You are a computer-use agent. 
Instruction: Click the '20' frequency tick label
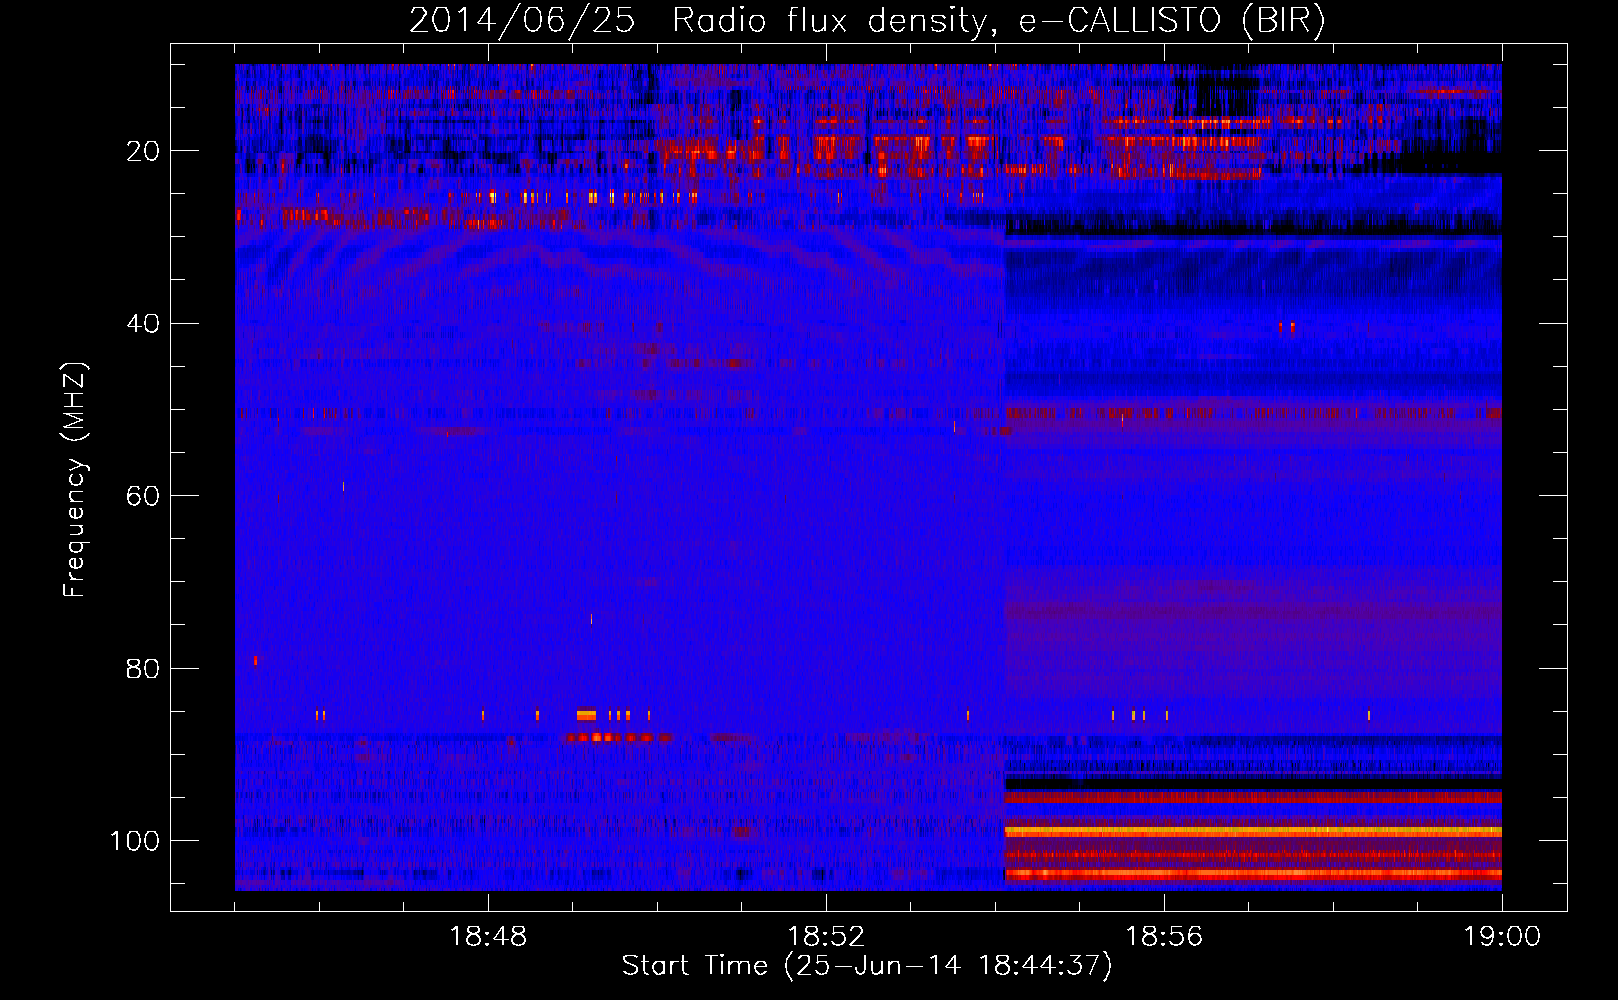(x=144, y=151)
